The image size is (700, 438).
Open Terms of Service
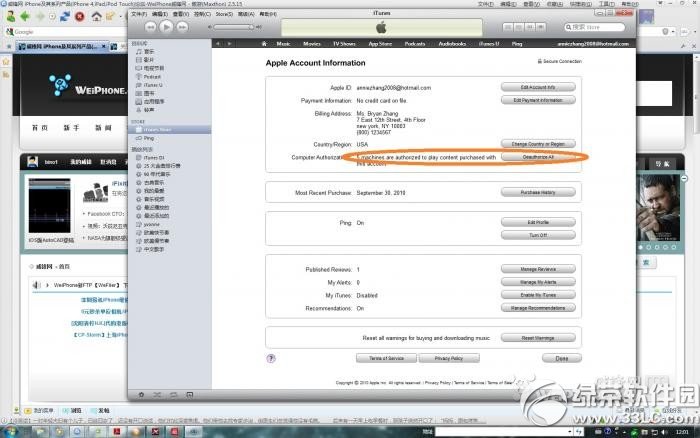pyautogui.click(x=387, y=358)
